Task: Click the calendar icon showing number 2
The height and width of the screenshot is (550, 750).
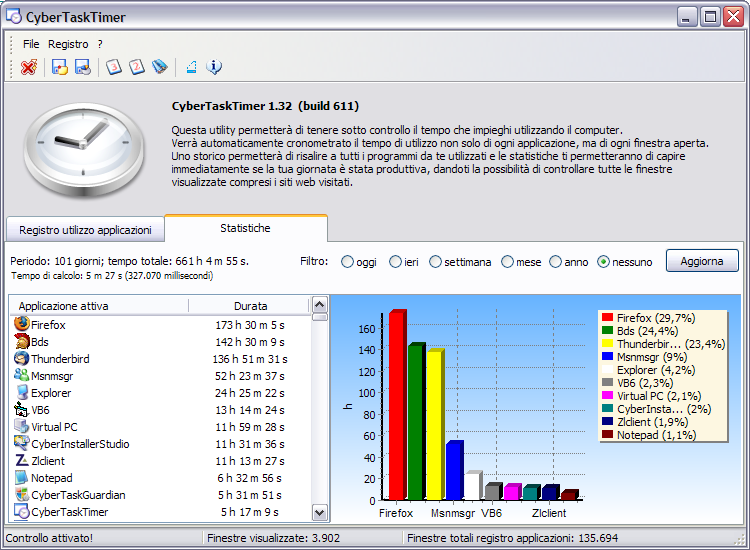Action: coord(136,67)
